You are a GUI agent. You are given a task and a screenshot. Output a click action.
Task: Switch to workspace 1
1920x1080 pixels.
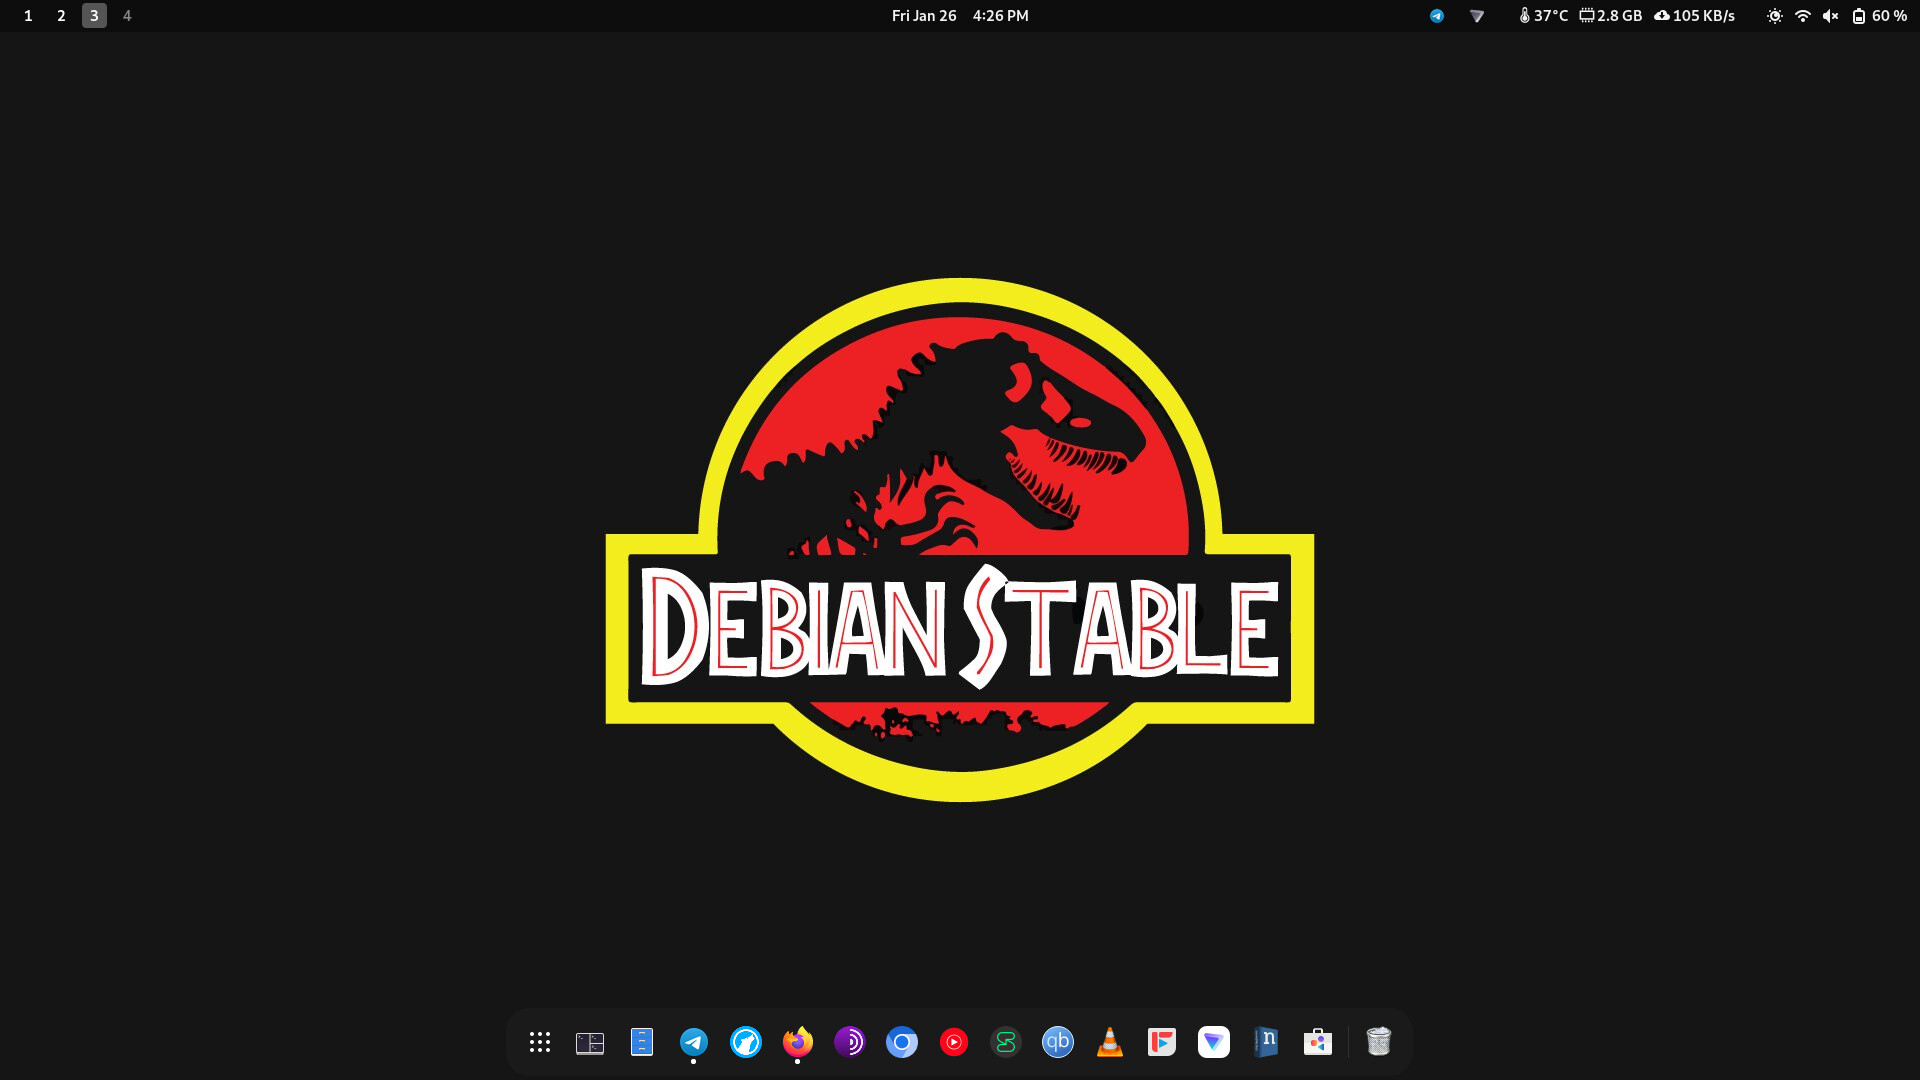tap(28, 16)
